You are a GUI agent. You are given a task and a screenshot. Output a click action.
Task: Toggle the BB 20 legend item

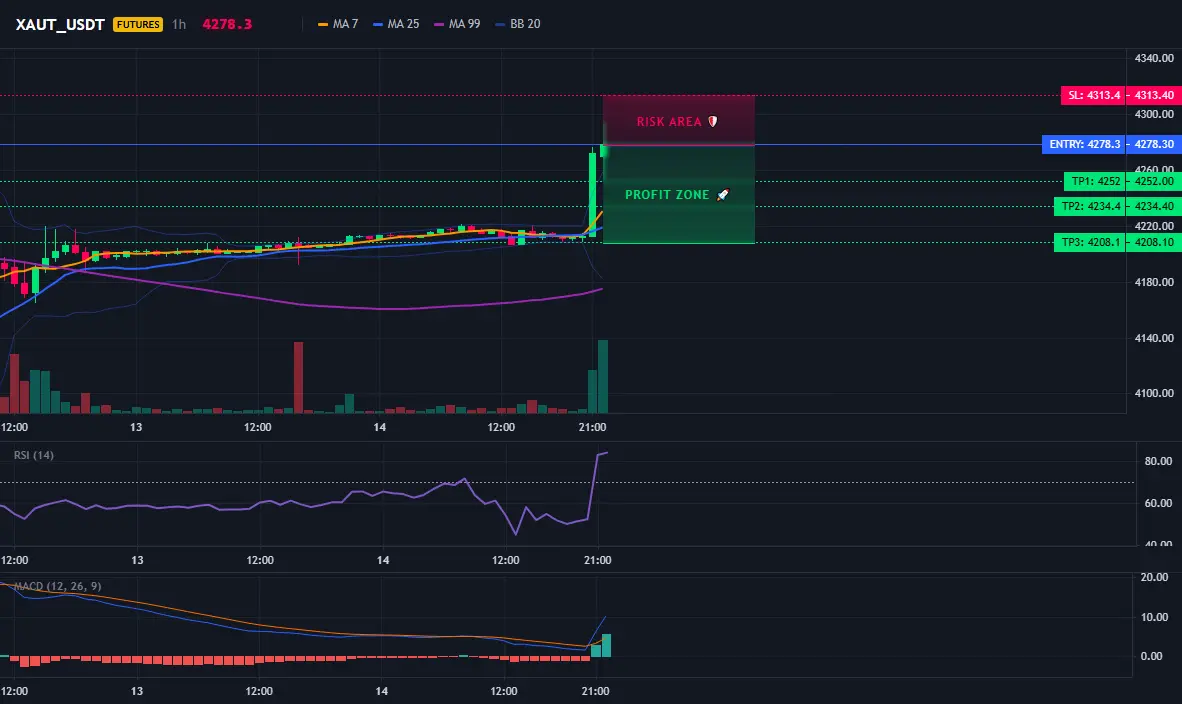[518, 24]
